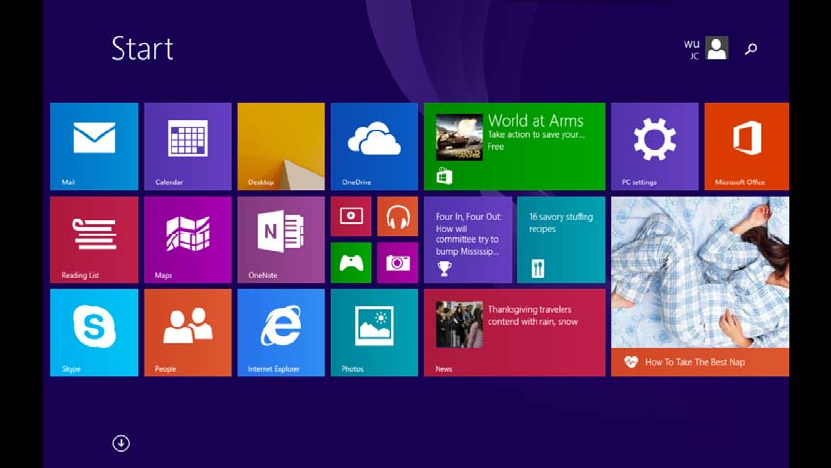The width and height of the screenshot is (831, 468).
Task: Open the Sports tile with trophy icon
Action: coord(468,240)
